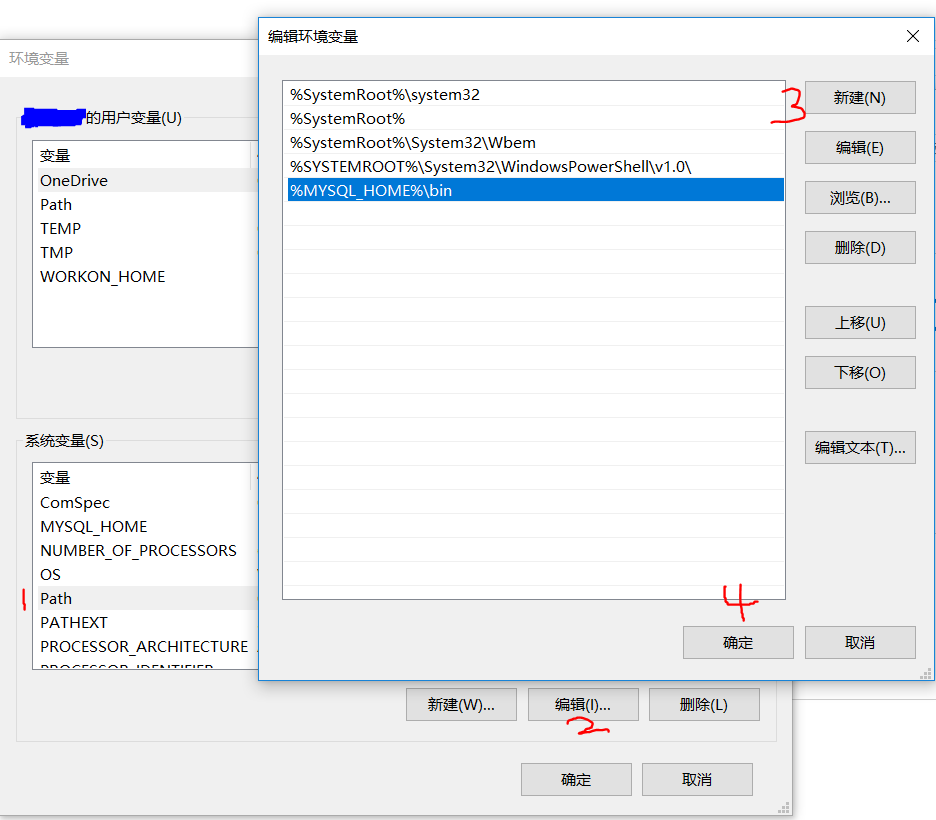The width and height of the screenshot is (936, 820).
Task: Click the 编辑(E) button in edit dialog
Action: point(859,147)
